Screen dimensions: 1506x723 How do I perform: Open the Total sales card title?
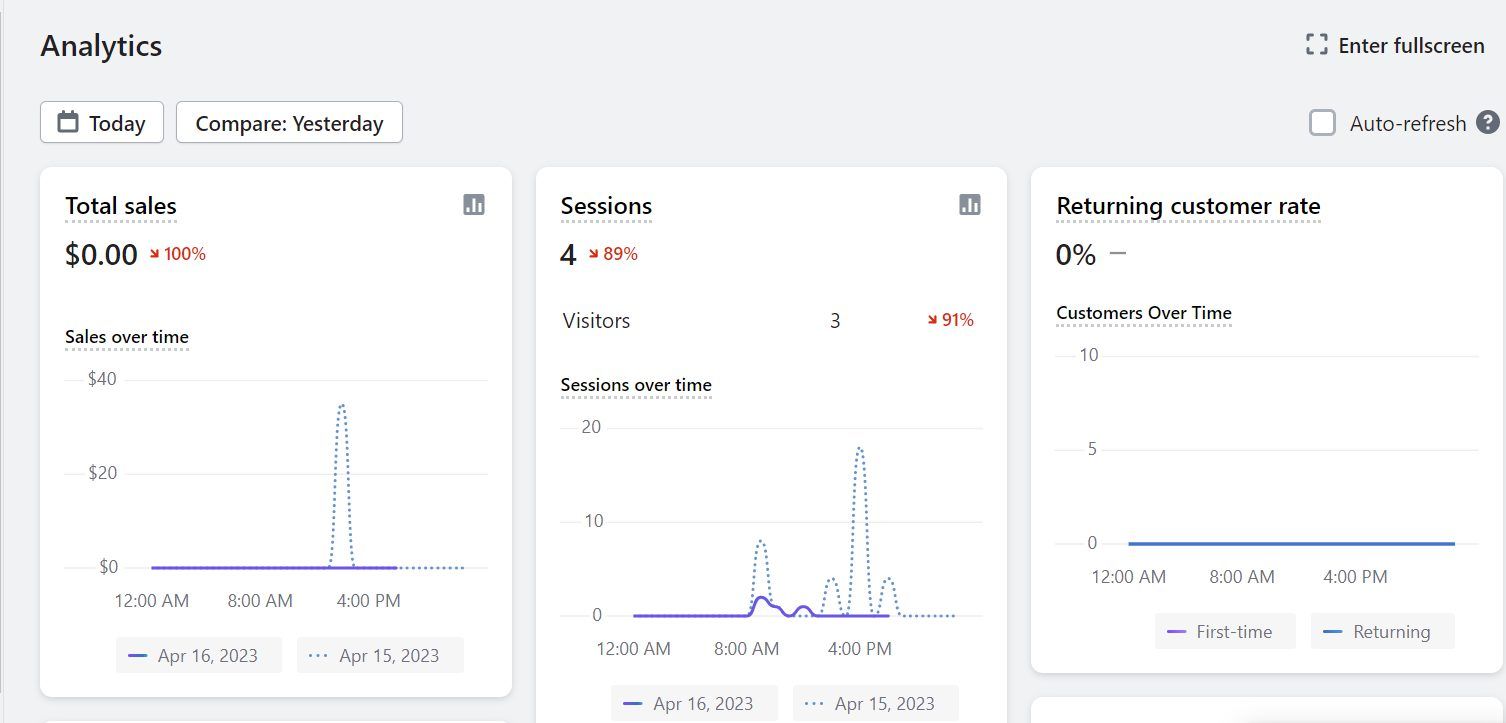(121, 206)
